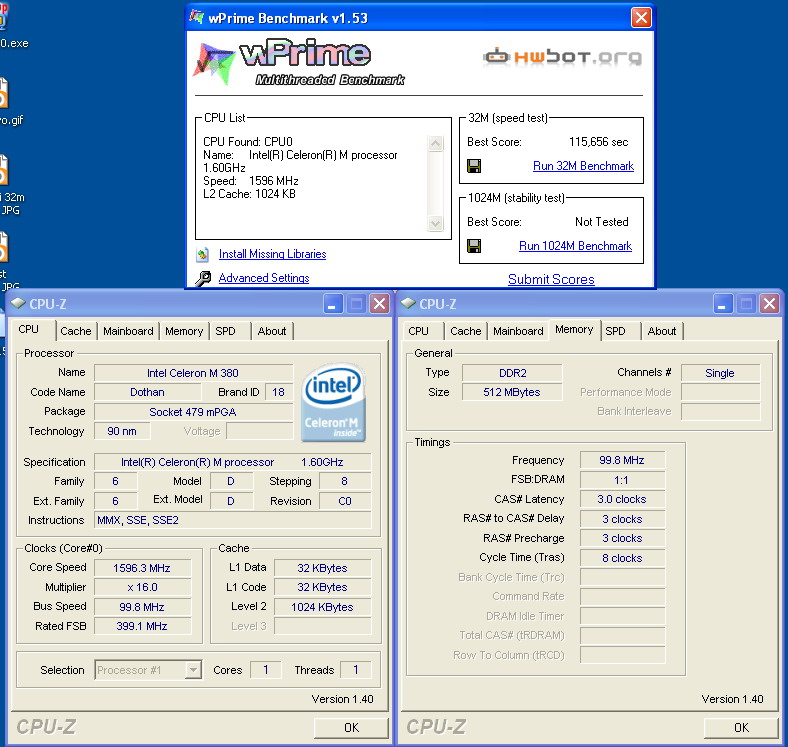Click the Code Name value Dothan
This screenshot has height=747, width=788.
[x=147, y=392]
